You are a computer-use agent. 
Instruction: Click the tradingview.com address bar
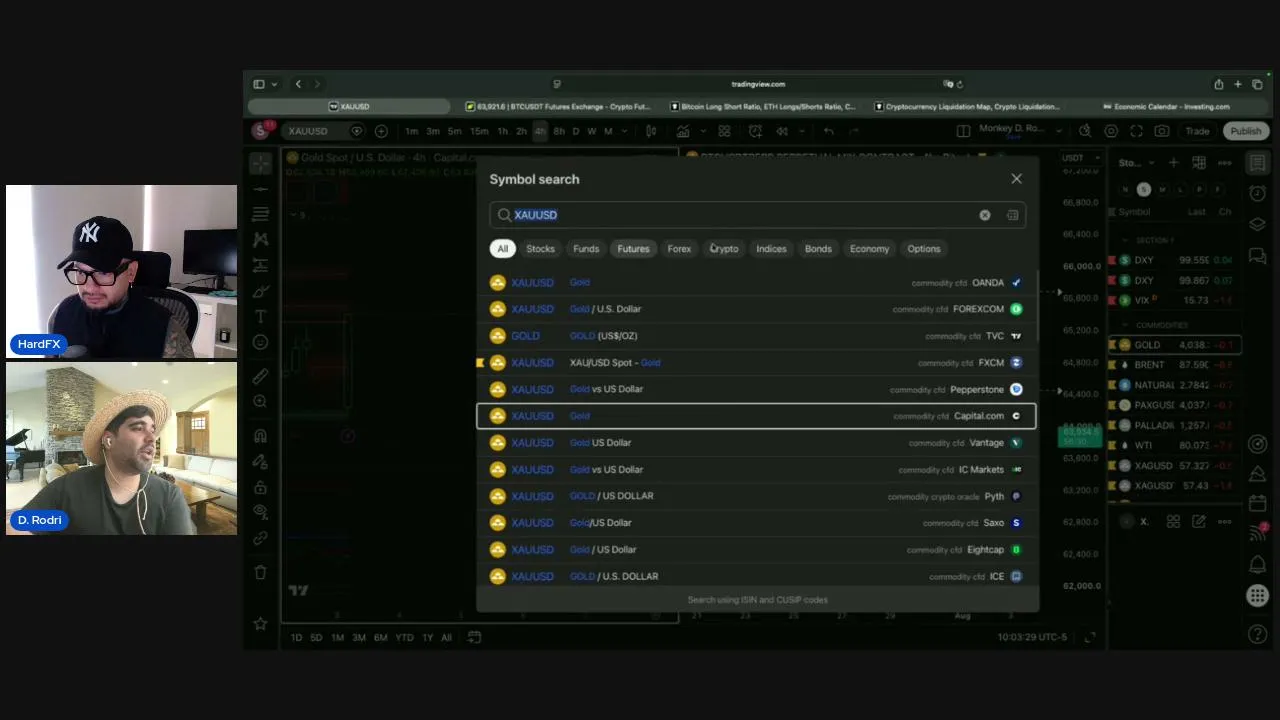757,84
